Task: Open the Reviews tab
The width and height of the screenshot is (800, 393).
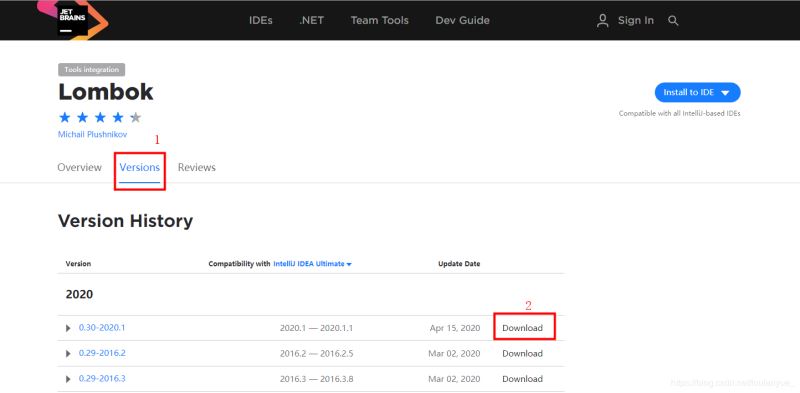Action: [x=196, y=167]
